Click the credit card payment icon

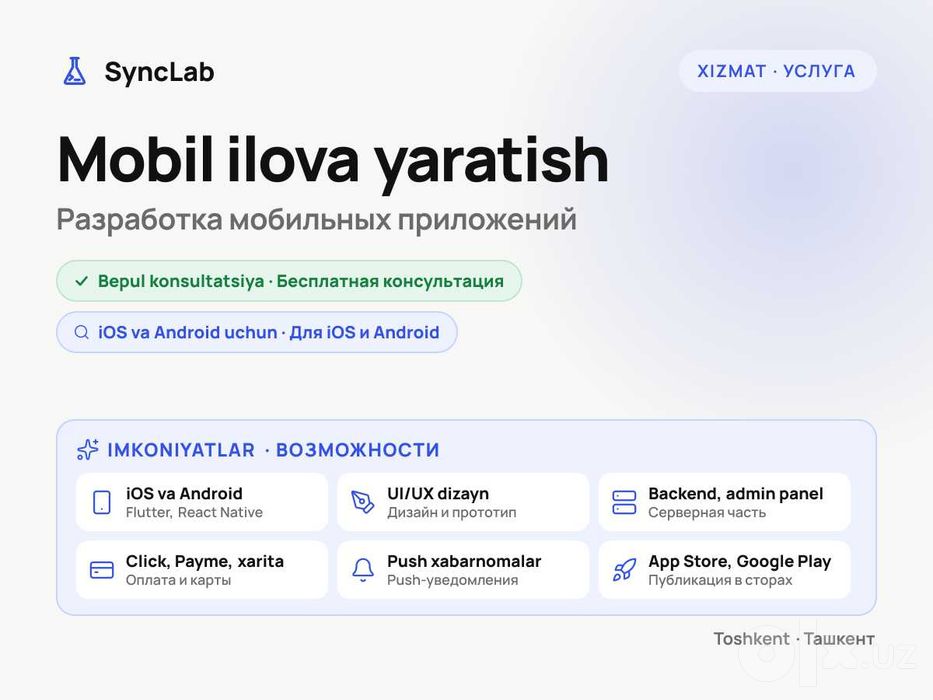click(102, 570)
